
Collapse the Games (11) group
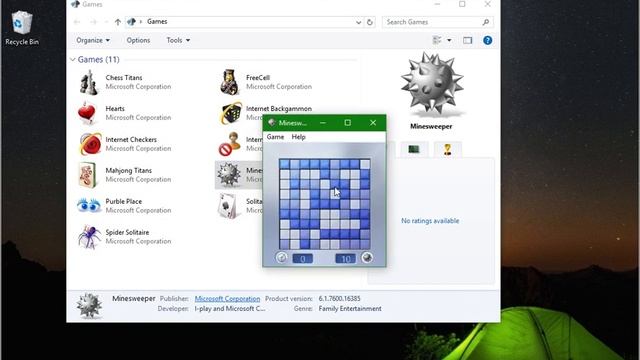(73, 60)
